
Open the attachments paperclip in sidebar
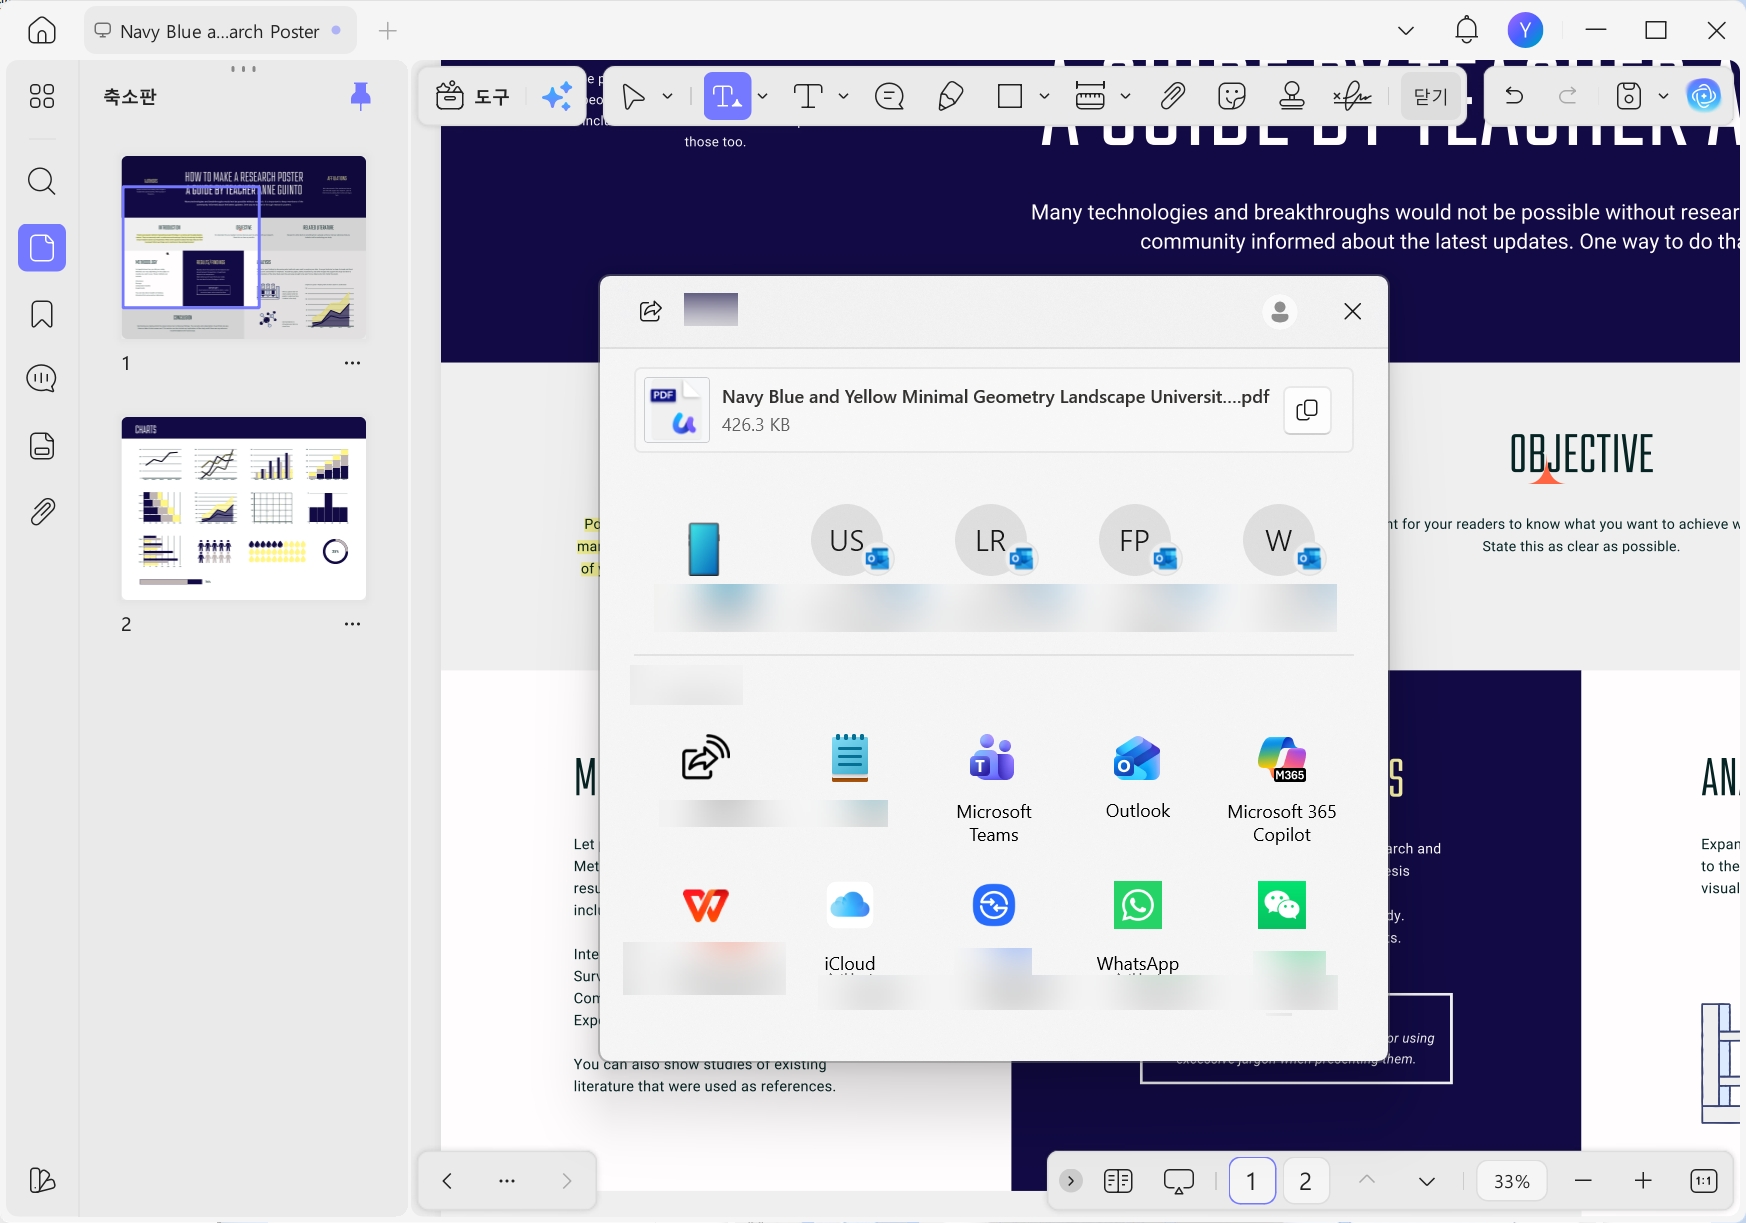tap(42, 512)
